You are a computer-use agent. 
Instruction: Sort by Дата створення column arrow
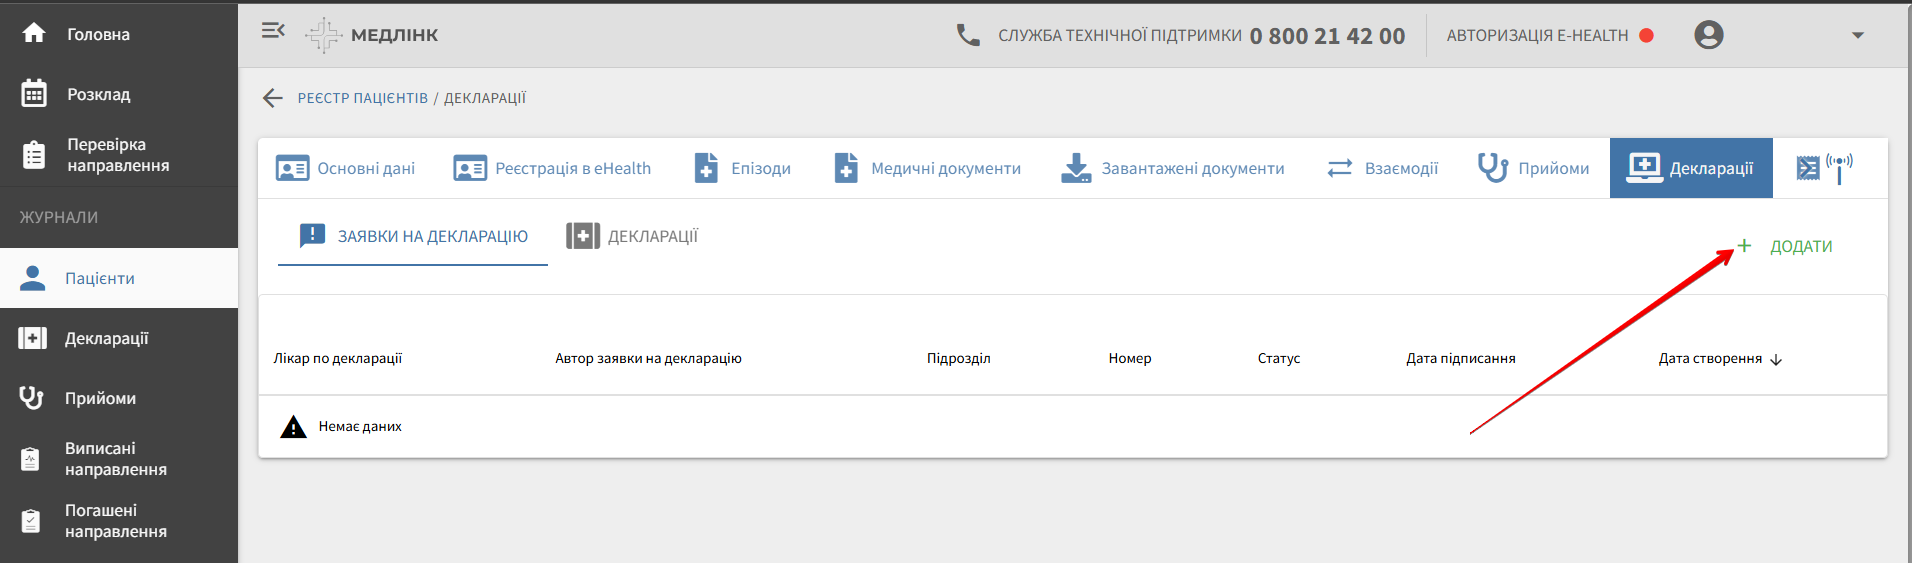[x=1776, y=359]
